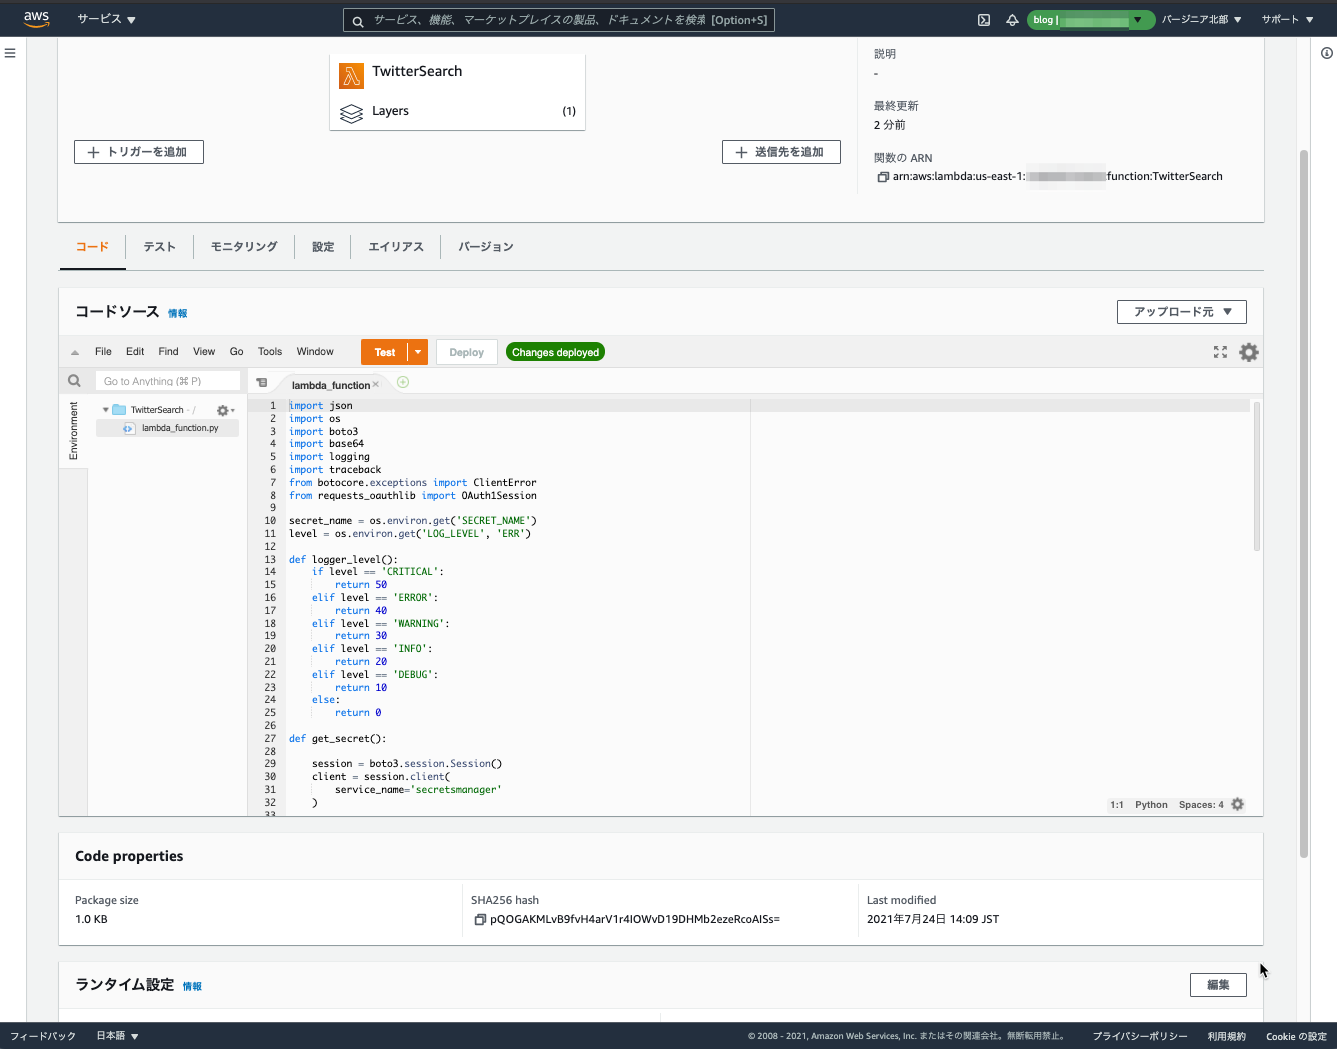
Task: Open the Tools menu in editor
Action: pos(270,352)
